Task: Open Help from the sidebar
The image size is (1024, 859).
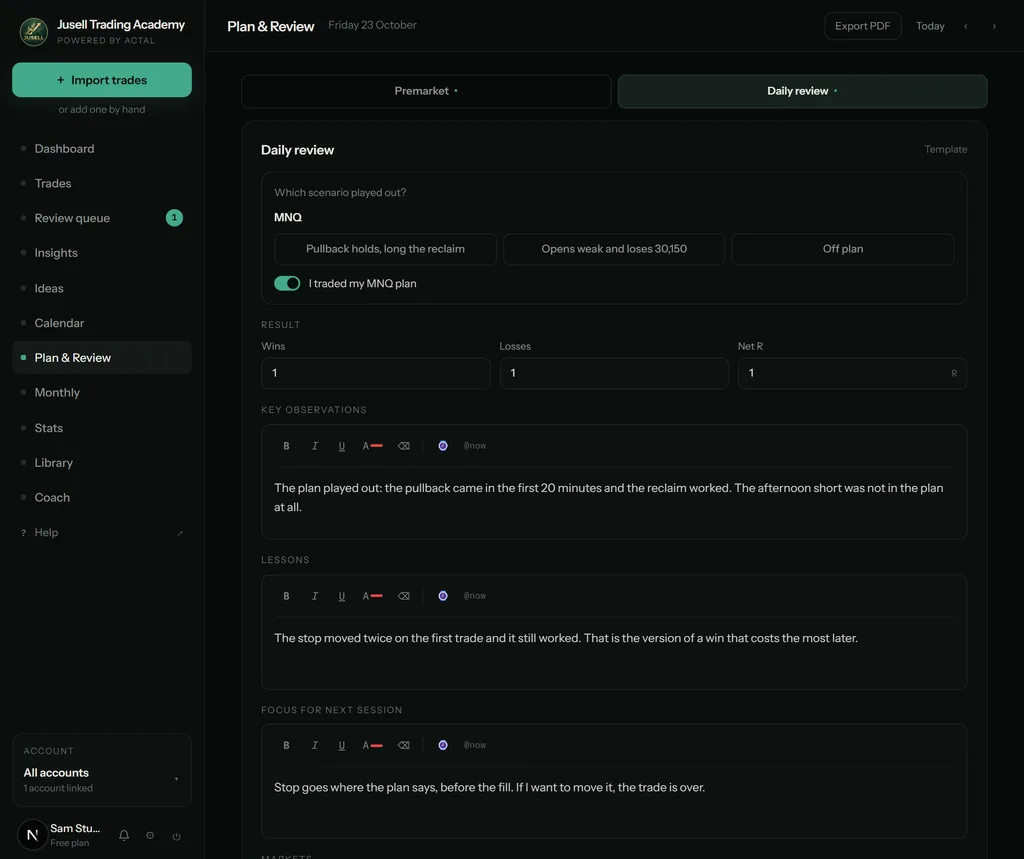Action: click(102, 532)
